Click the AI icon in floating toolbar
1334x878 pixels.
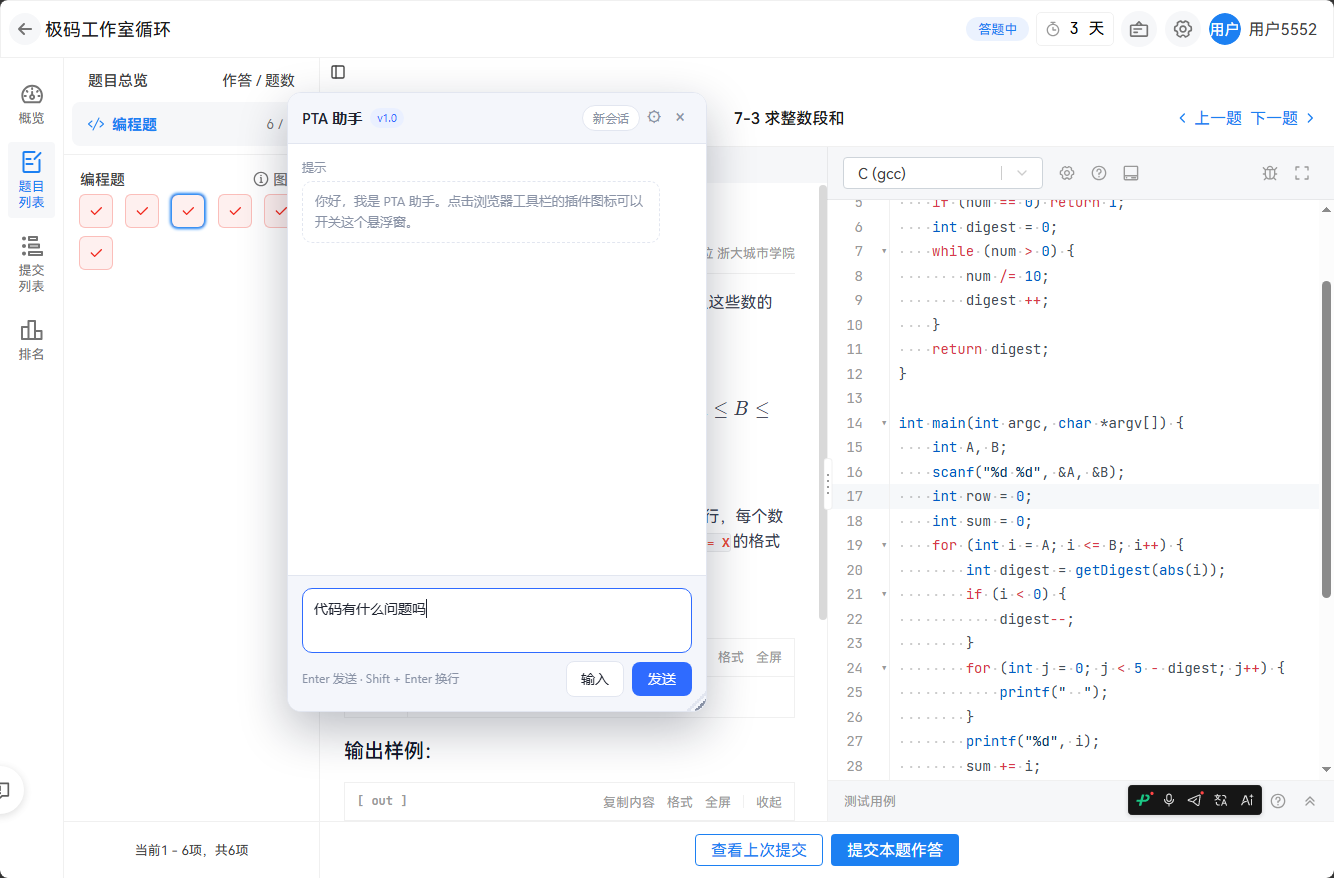click(1247, 800)
